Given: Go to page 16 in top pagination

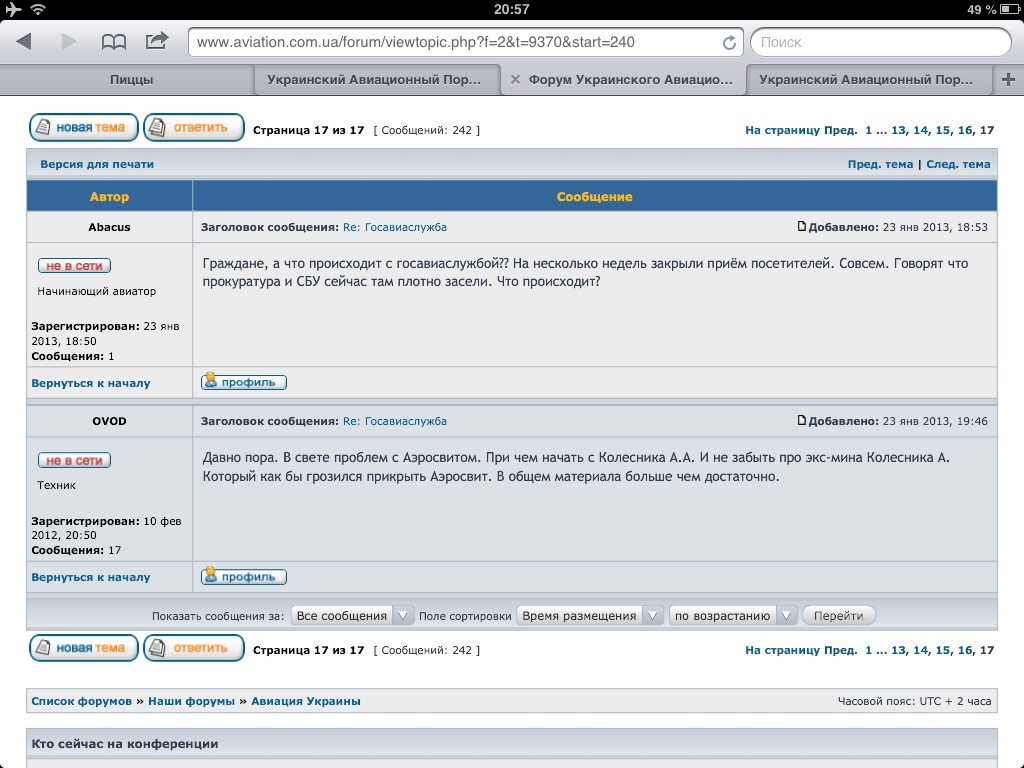Looking at the screenshot, I should coord(965,130).
